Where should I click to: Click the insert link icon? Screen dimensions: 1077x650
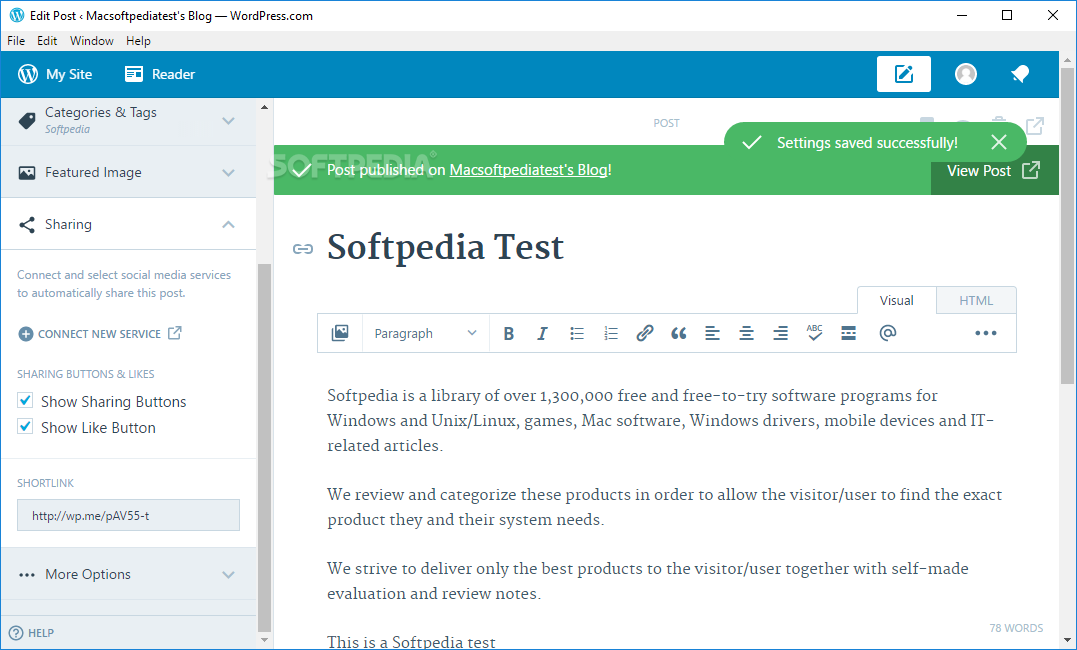pos(644,333)
